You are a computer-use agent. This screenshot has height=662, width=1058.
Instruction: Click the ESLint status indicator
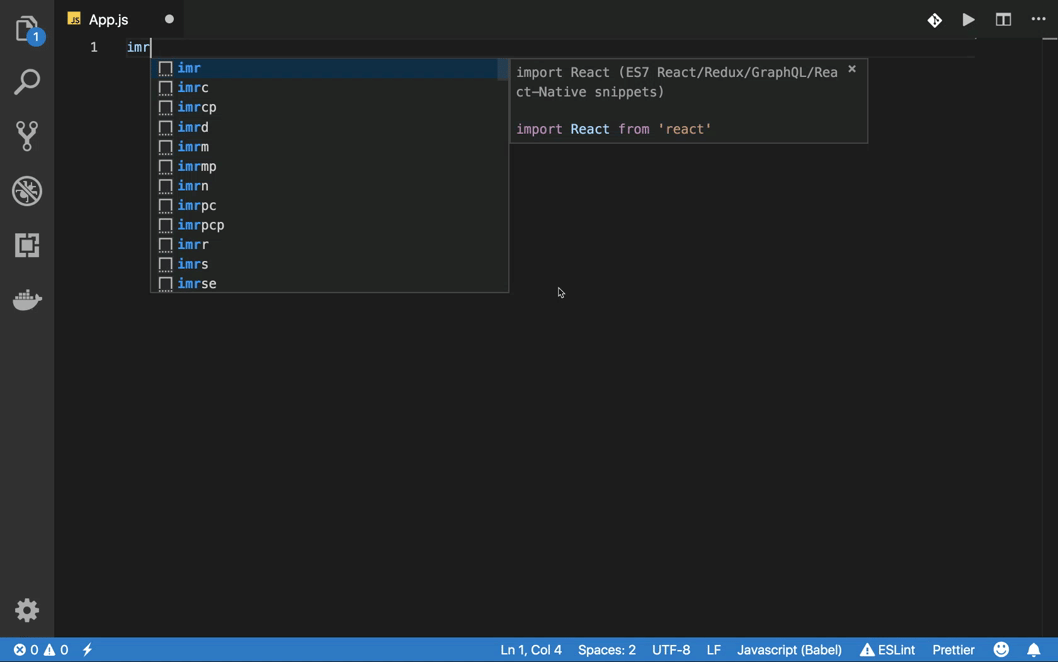[x=887, y=650]
